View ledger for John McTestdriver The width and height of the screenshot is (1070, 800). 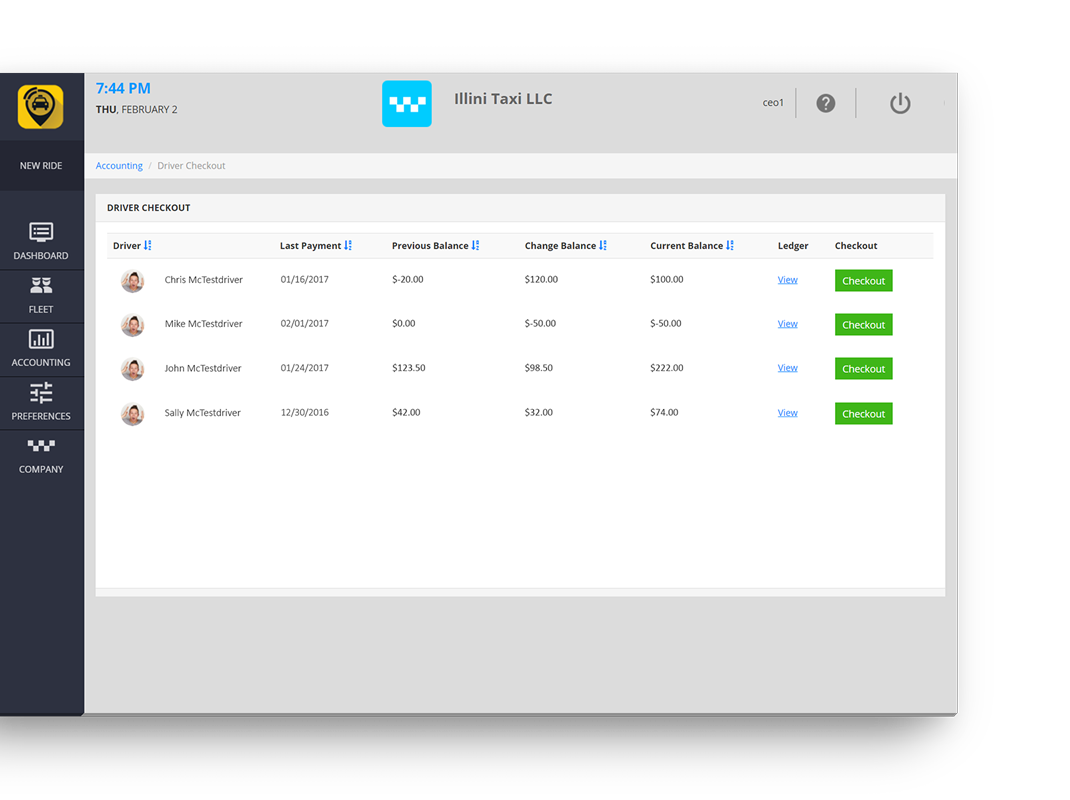pyautogui.click(x=787, y=368)
